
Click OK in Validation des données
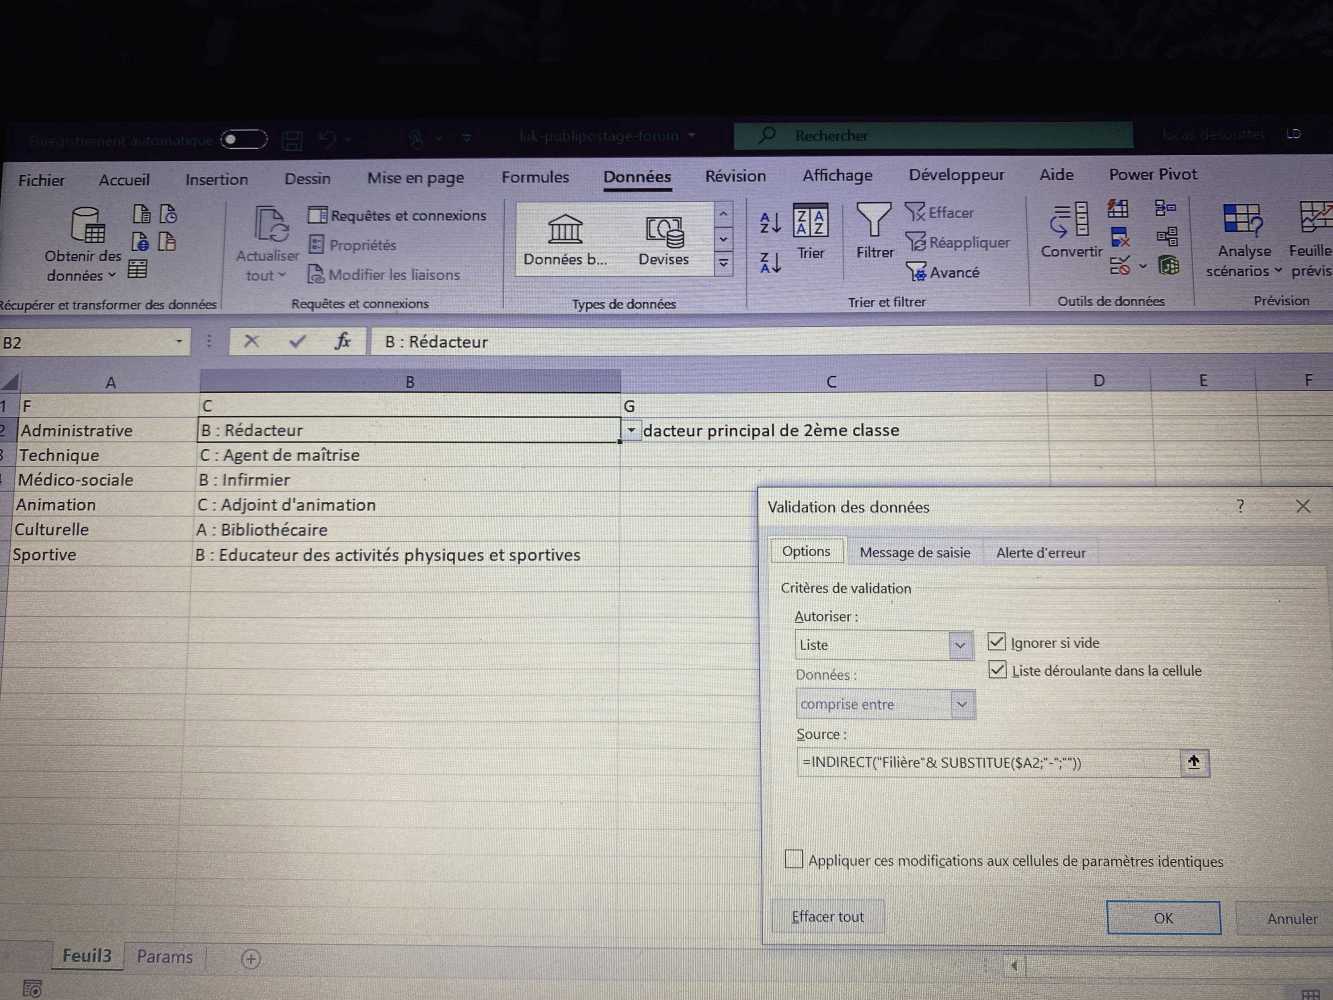1163,918
